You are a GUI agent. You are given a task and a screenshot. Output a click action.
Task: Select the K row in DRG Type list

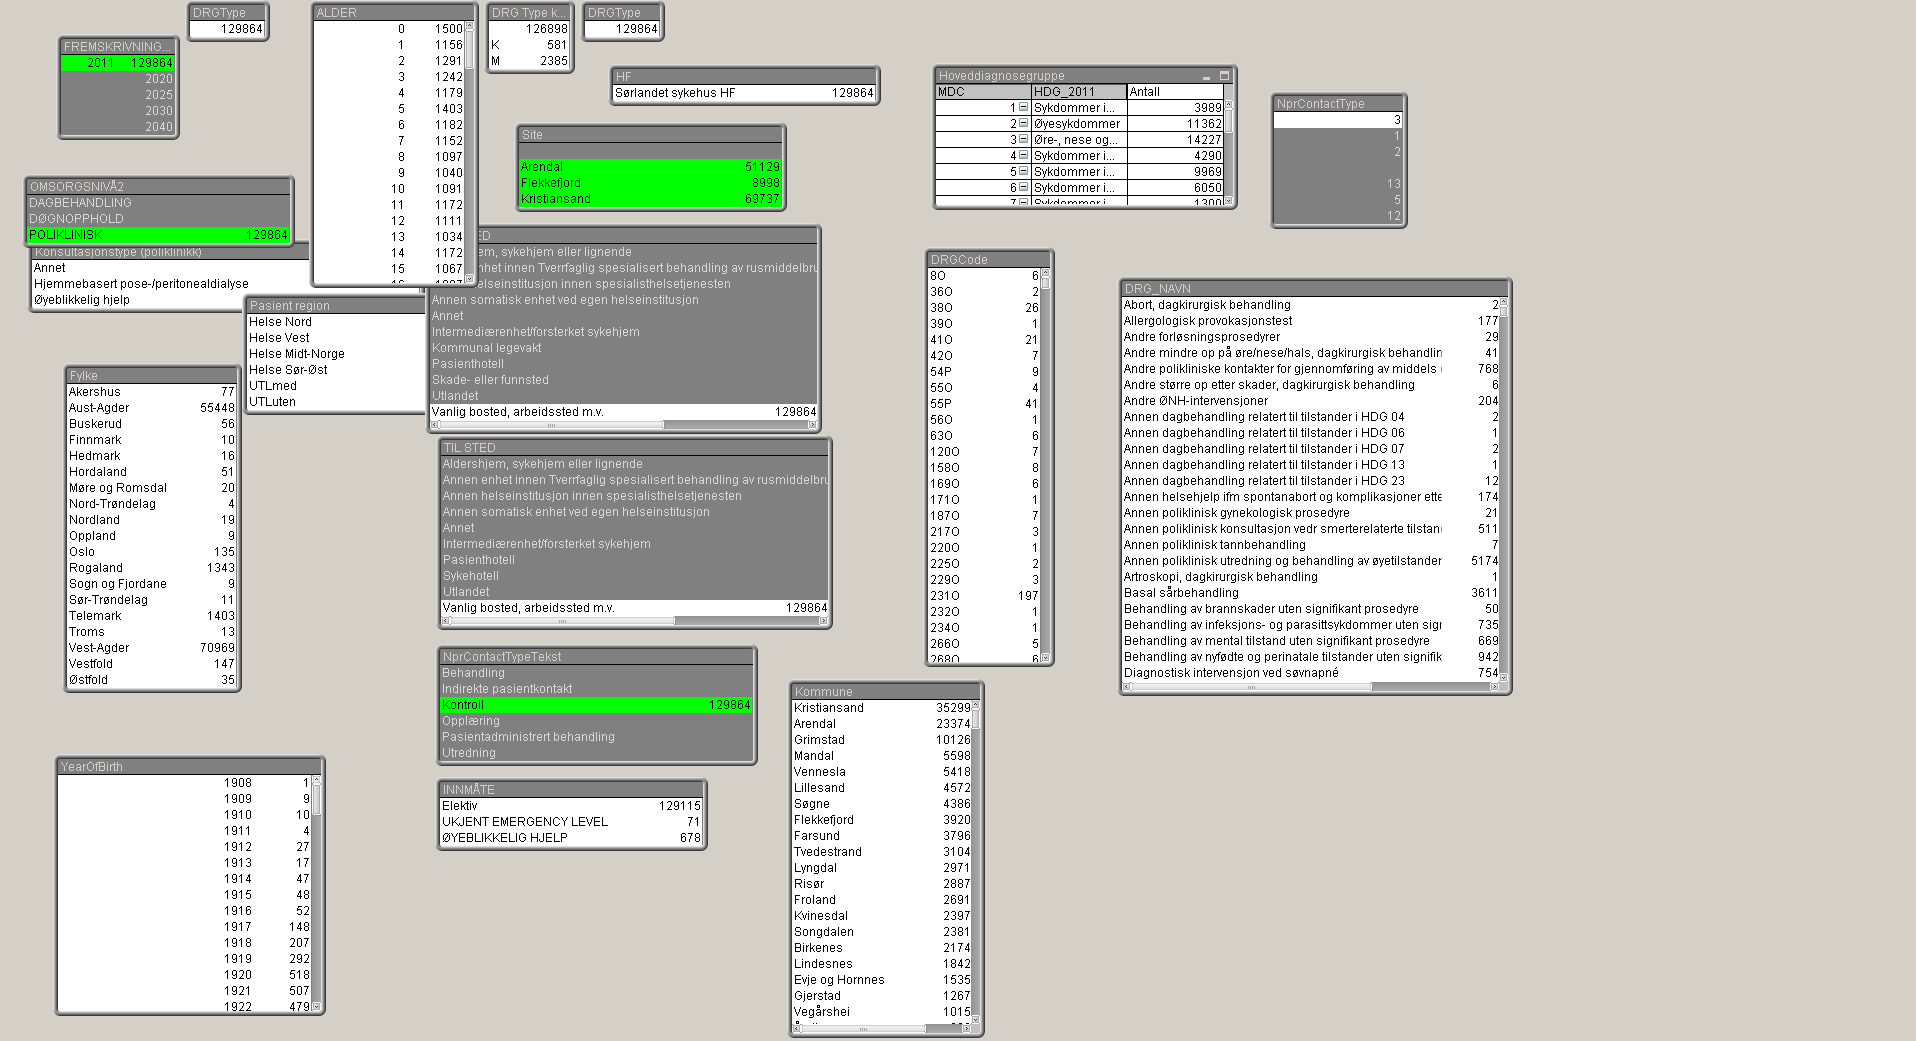click(x=529, y=45)
